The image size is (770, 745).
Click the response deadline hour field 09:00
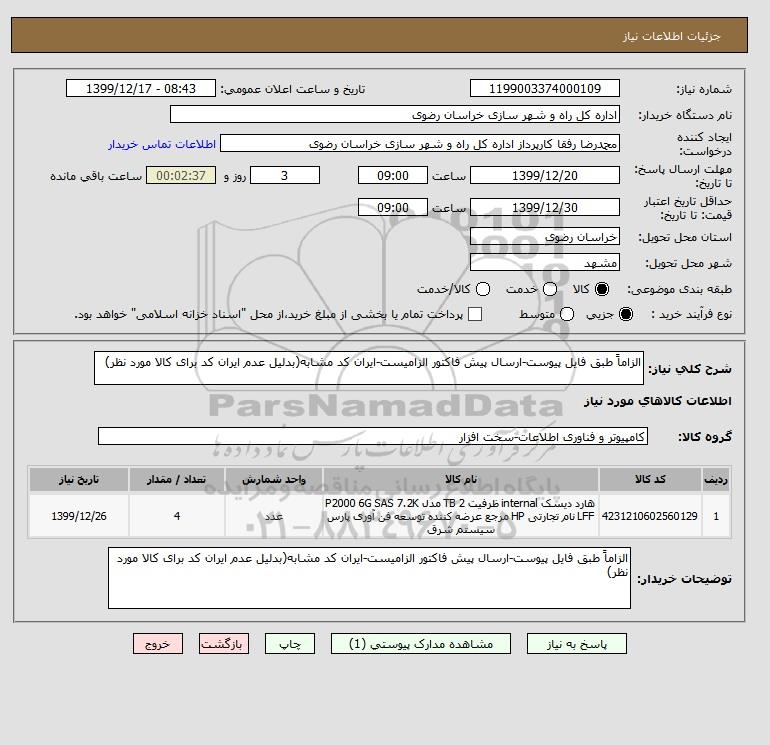393,175
